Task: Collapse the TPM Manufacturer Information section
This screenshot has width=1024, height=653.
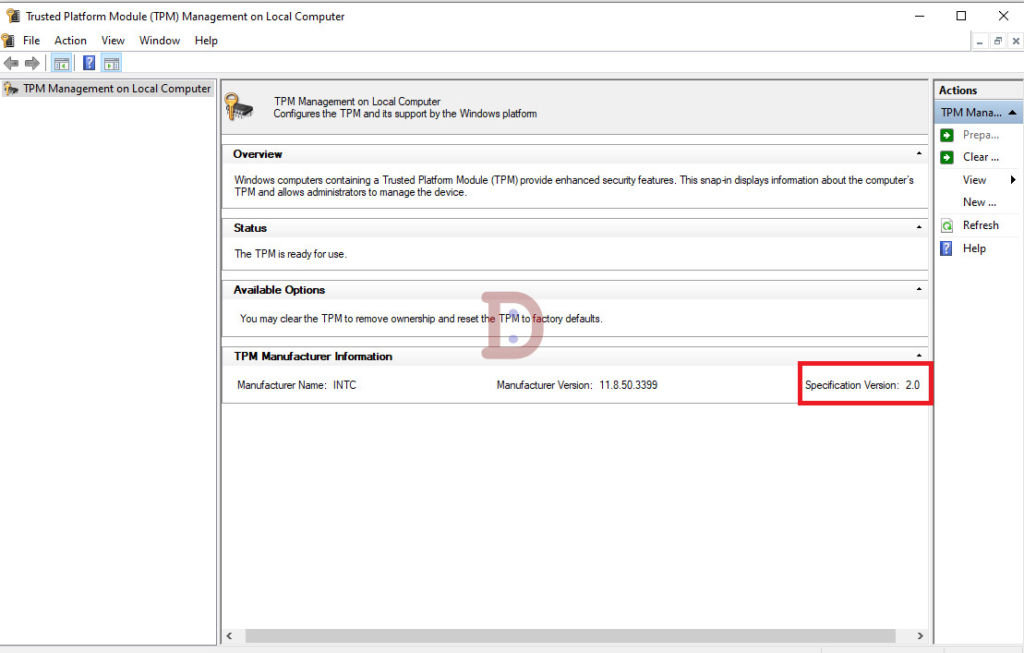Action: click(919, 355)
